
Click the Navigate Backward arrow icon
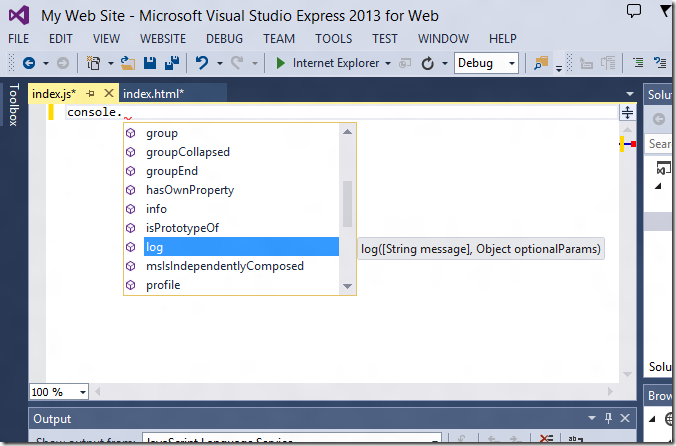pos(29,63)
